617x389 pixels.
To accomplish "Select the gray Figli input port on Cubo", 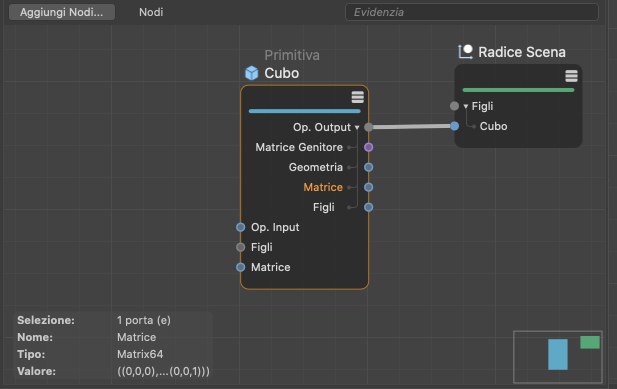I will click(240, 247).
